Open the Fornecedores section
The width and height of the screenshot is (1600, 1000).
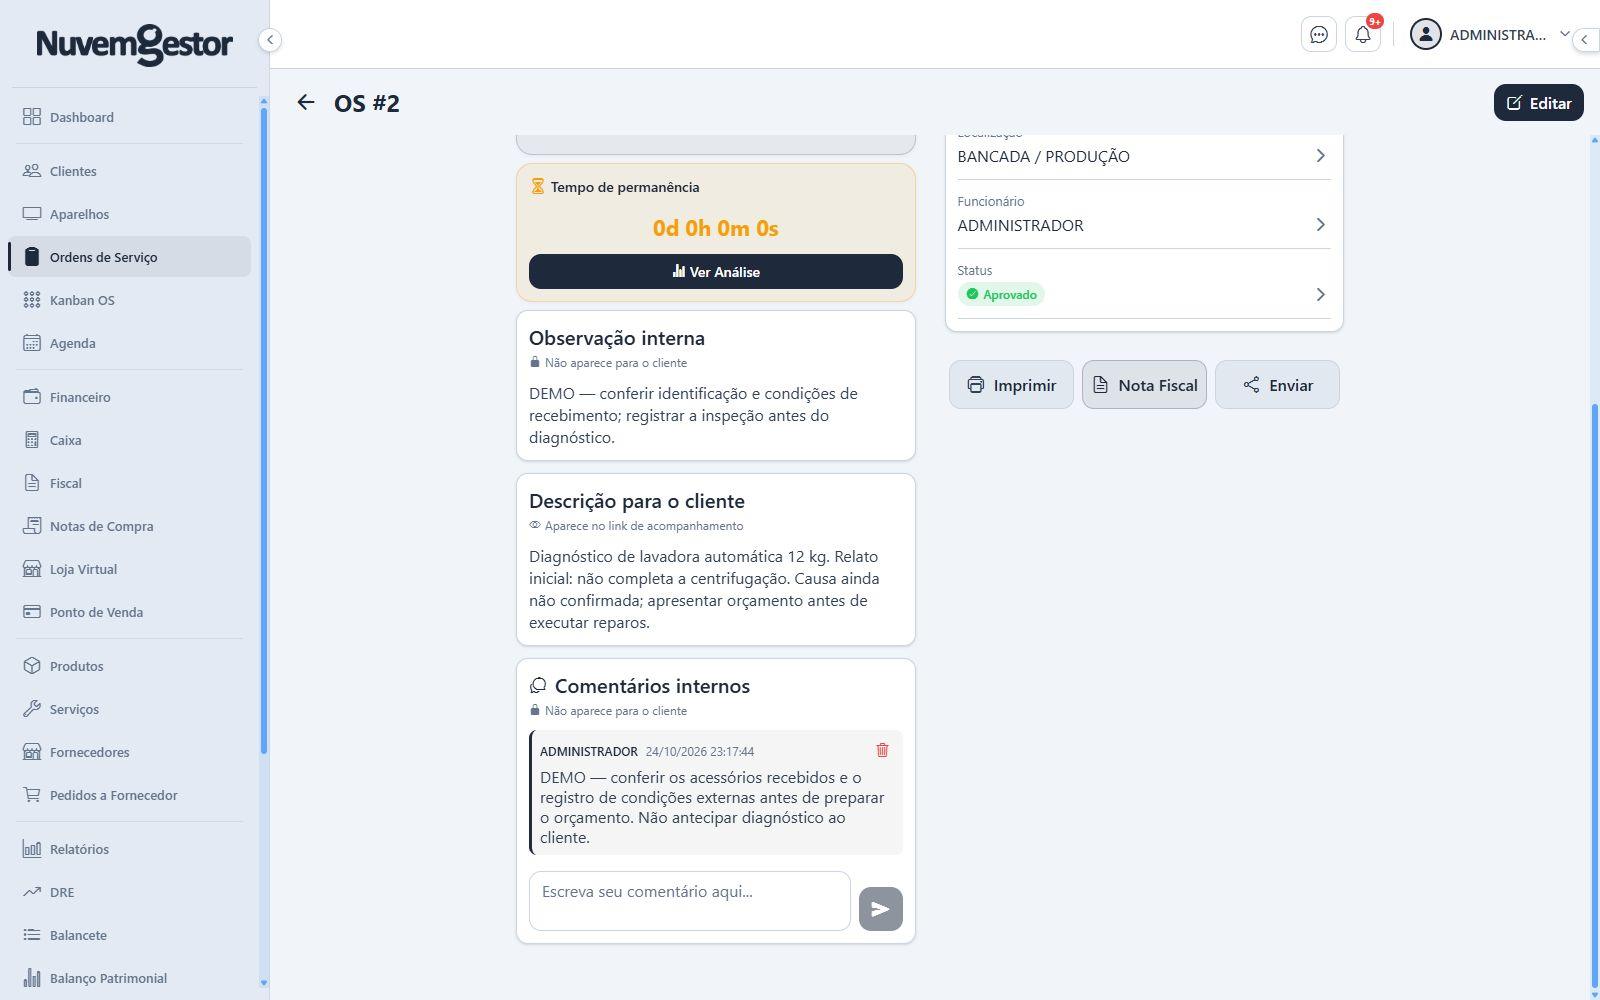[x=129, y=752]
